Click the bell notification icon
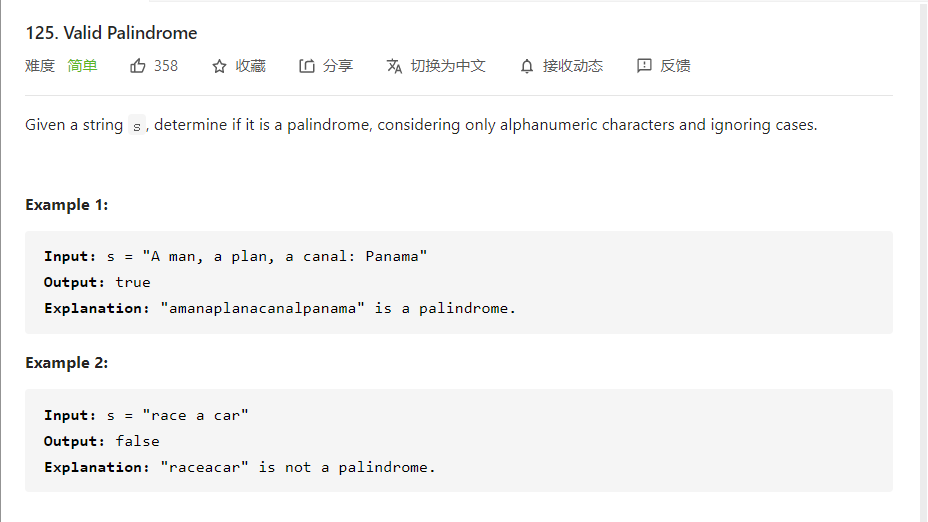Screen dimensions: 928x522 pyautogui.click(x=527, y=66)
